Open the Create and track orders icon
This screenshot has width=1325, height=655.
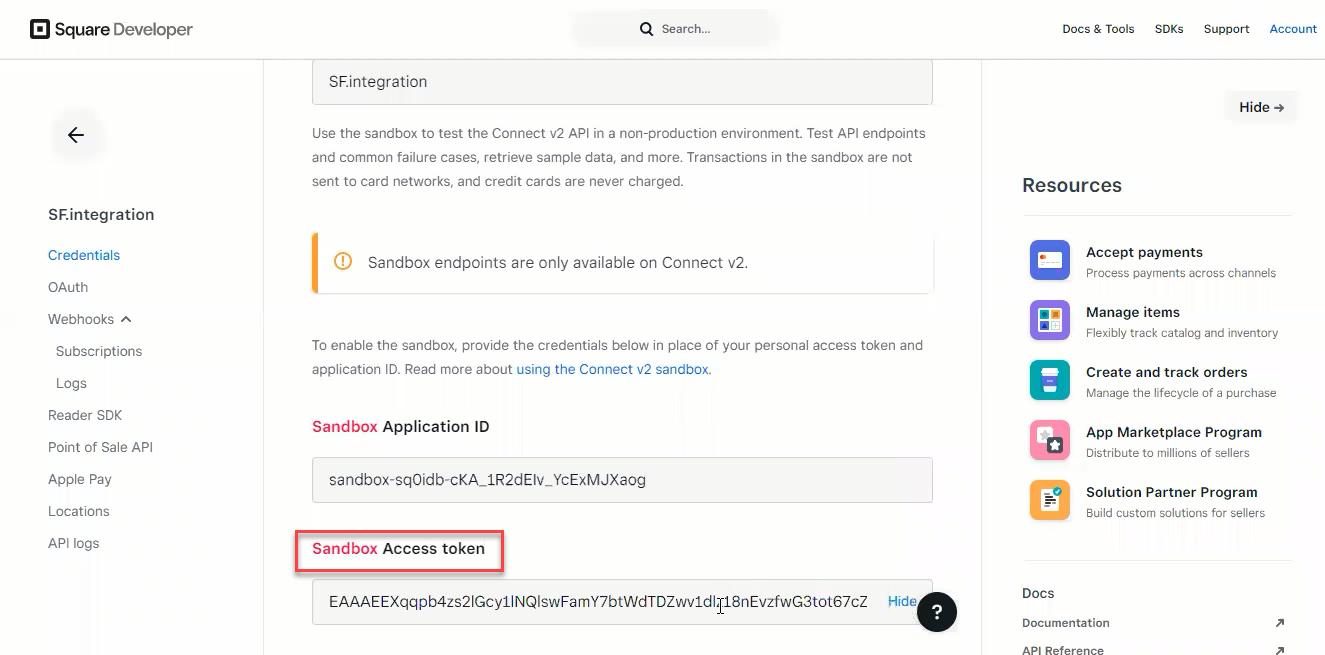point(1050,380)
